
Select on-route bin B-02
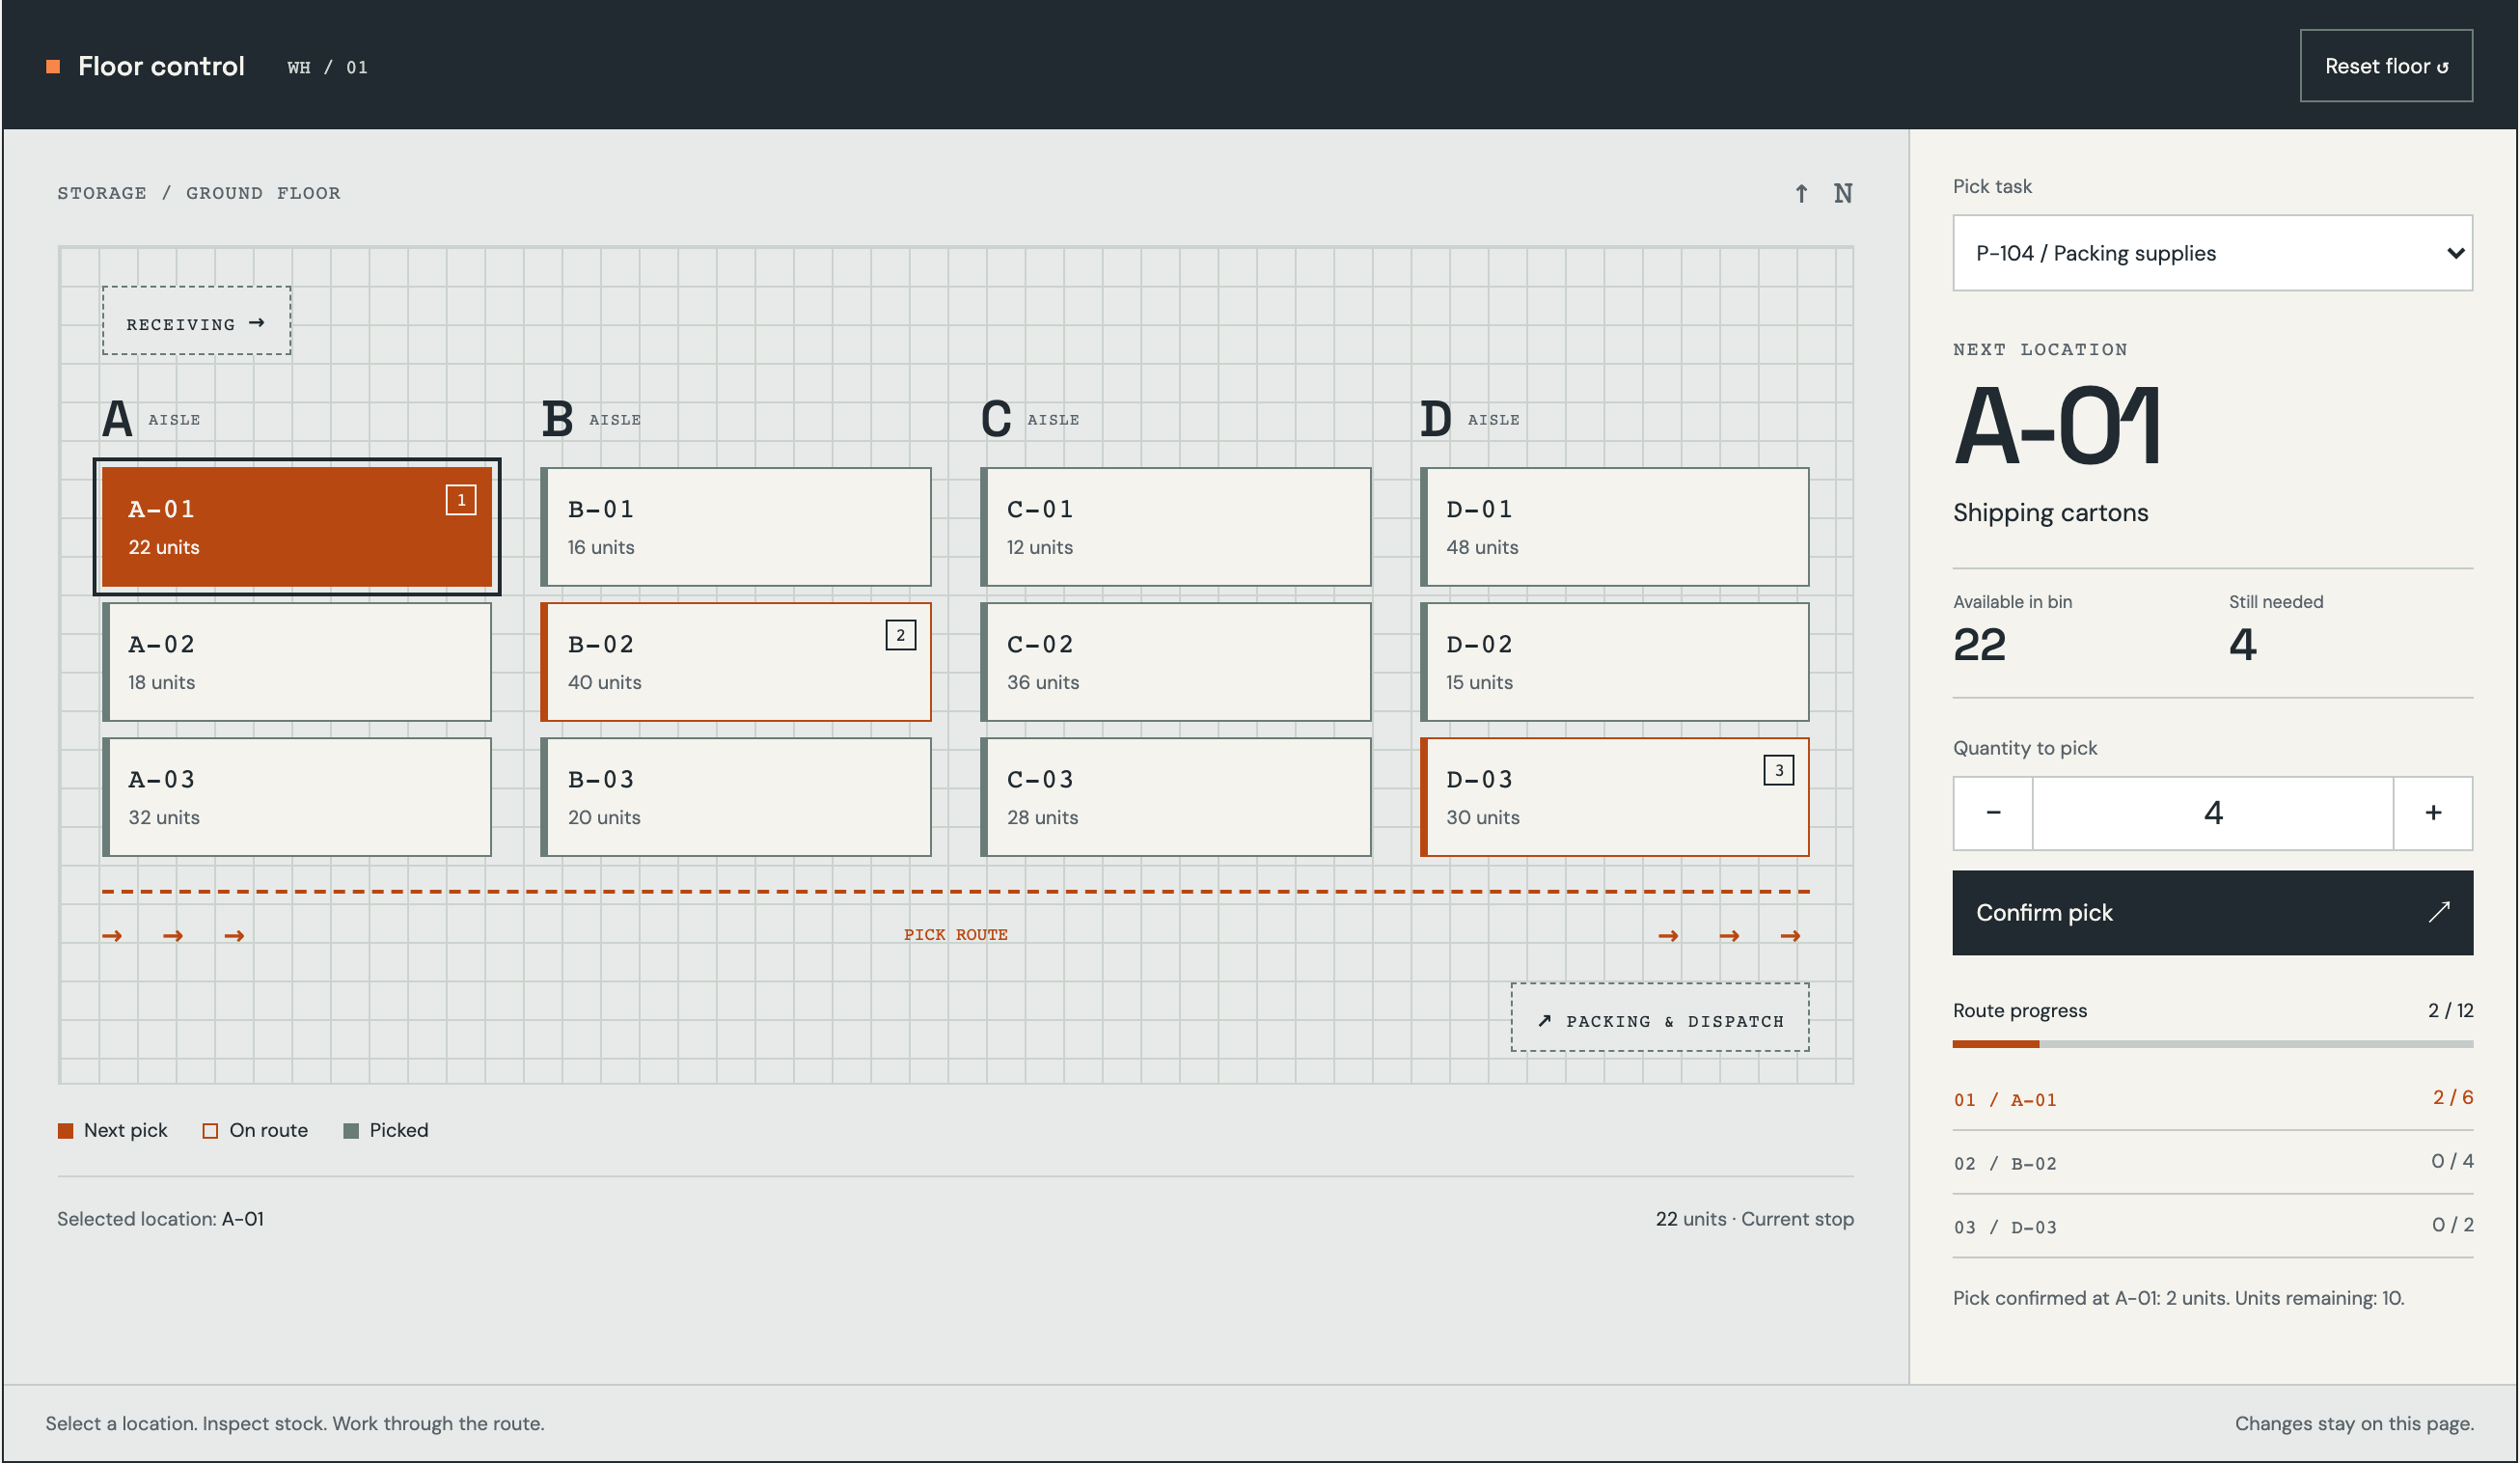(736, 662)
